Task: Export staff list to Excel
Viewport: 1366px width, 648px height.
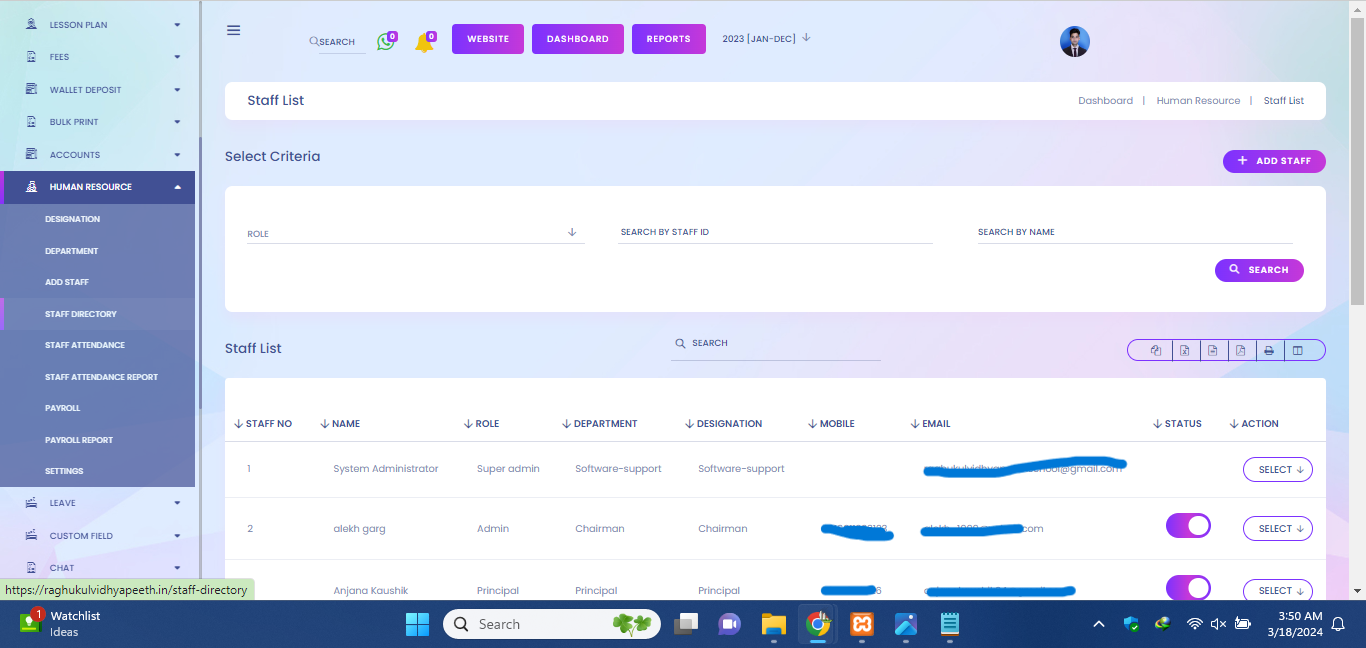Action: pyautogui.click(x=1184, y=350)
